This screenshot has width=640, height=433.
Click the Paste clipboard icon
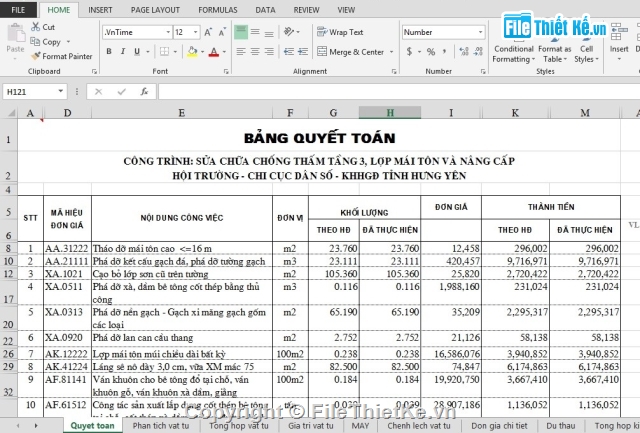[x=16, y=33]
